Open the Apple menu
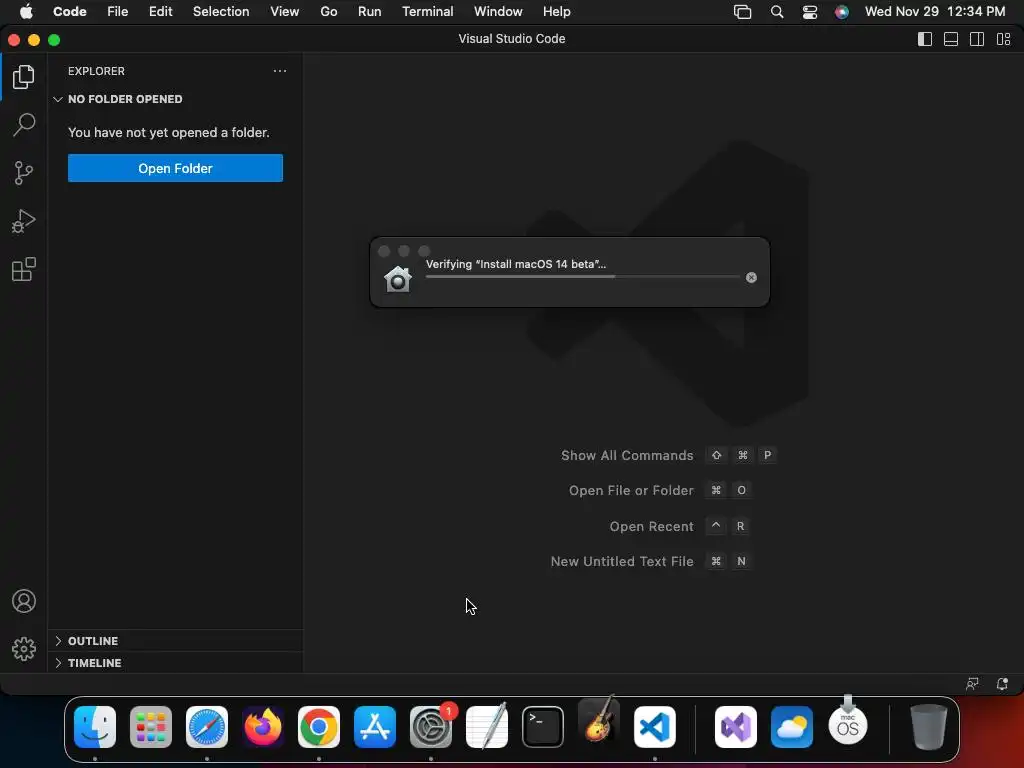The image size is (1024, 768). click(26, 12)
